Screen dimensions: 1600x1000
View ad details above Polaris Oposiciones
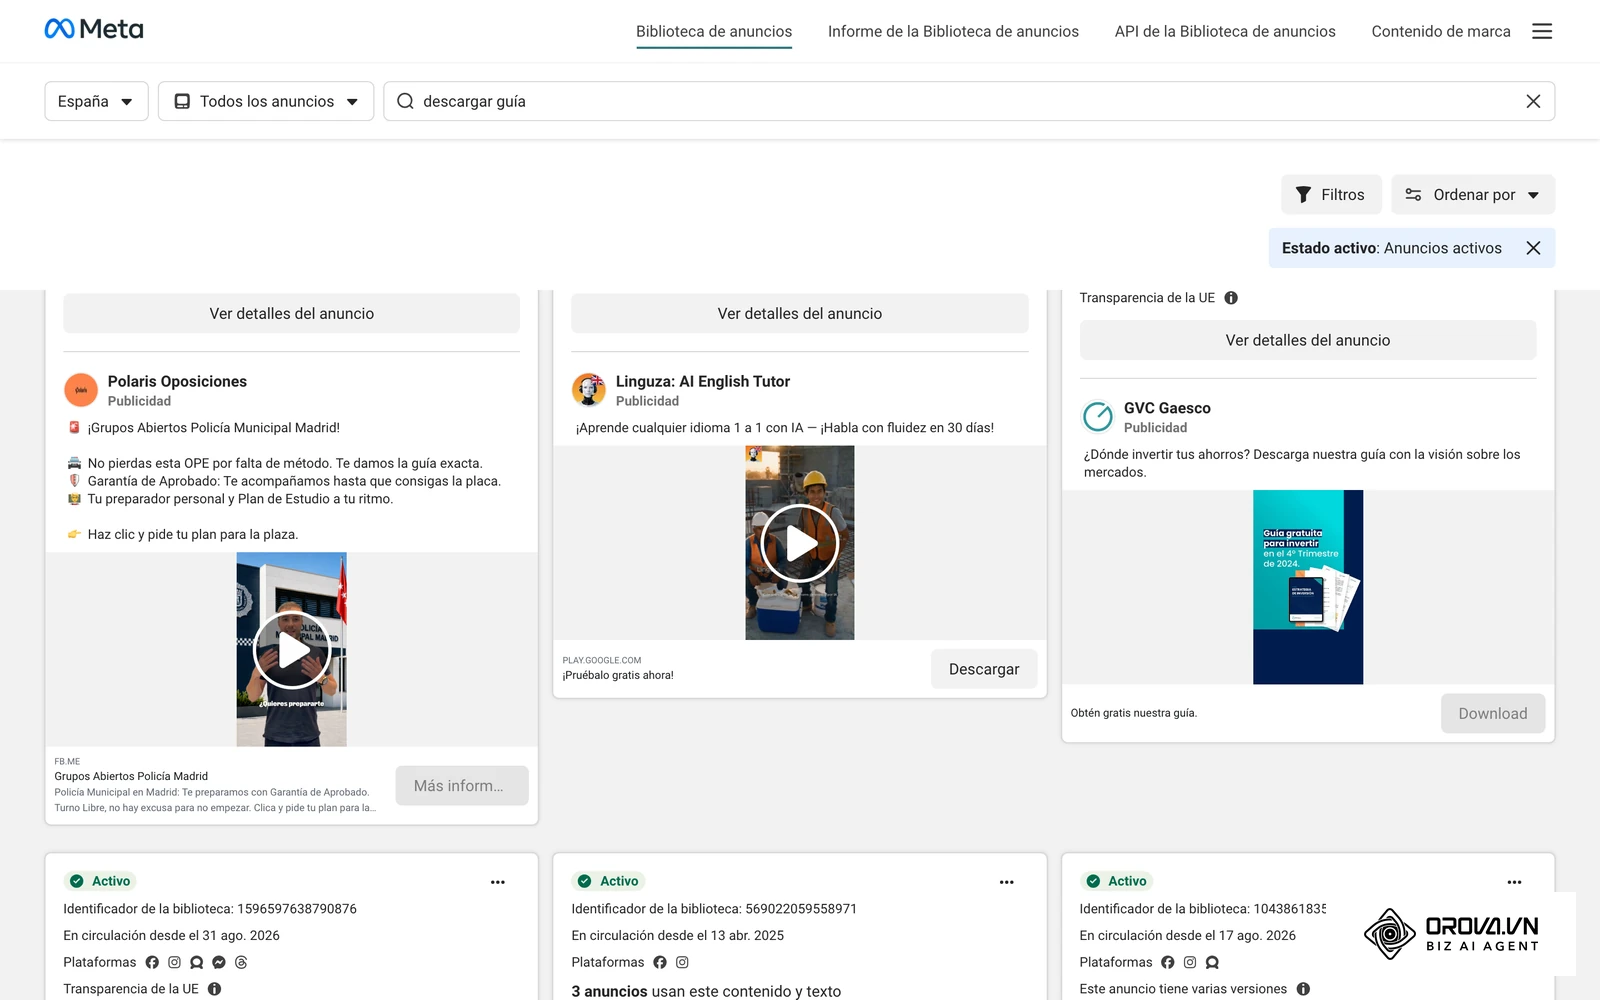292,313
